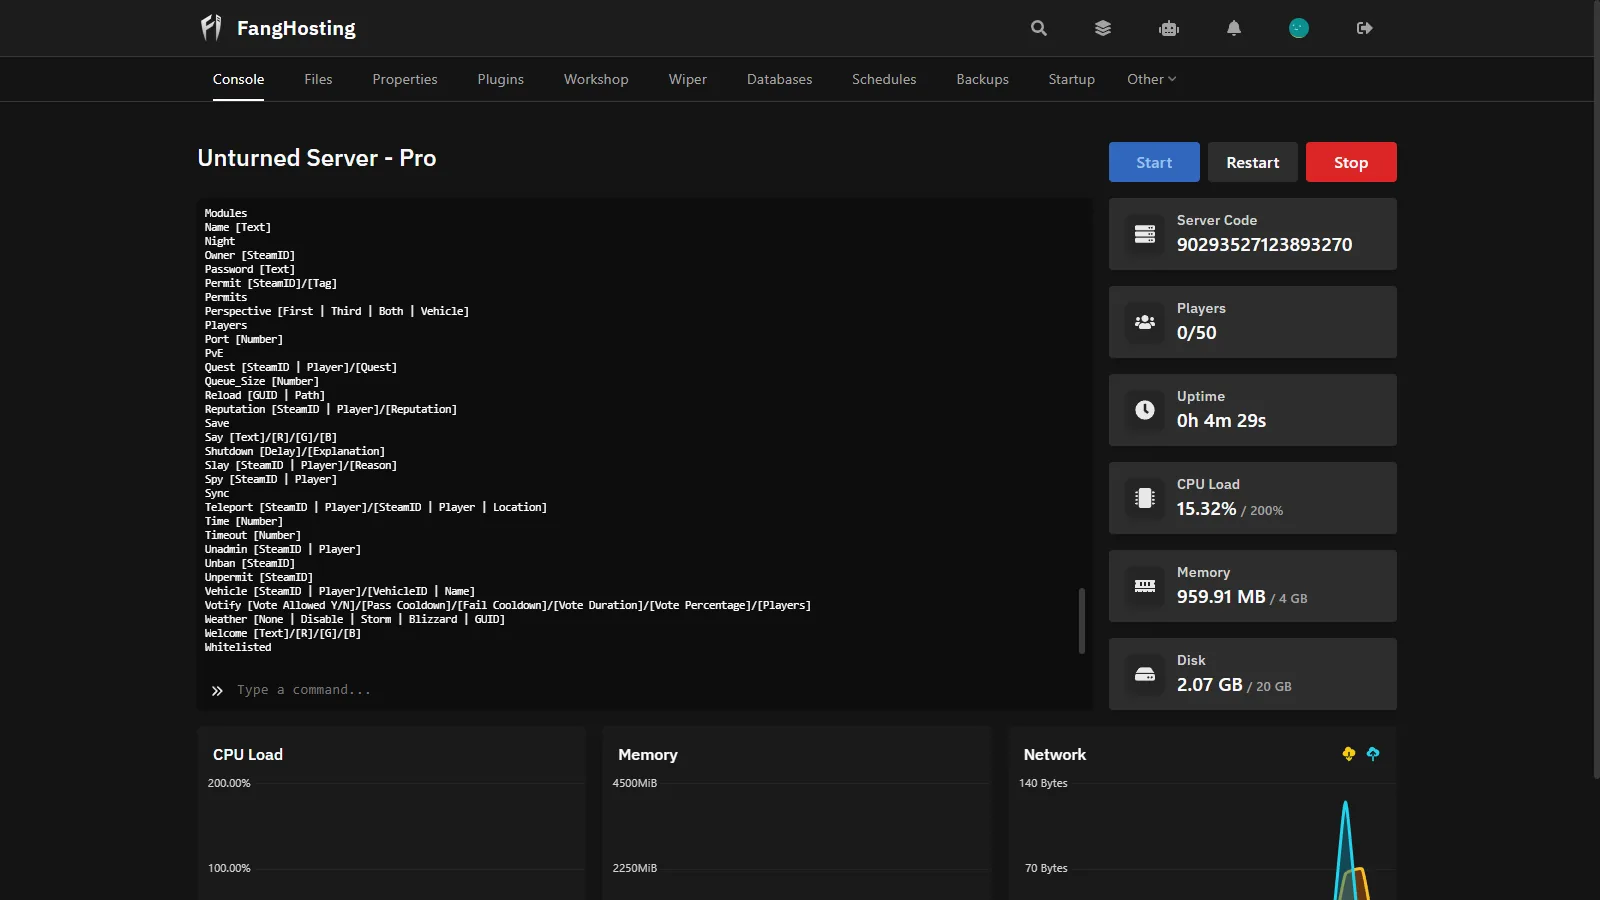The image size is (1600, 900).
Task: Open the teal user avatar icon
Action: pyautogui.click(x=1299, y=28)
